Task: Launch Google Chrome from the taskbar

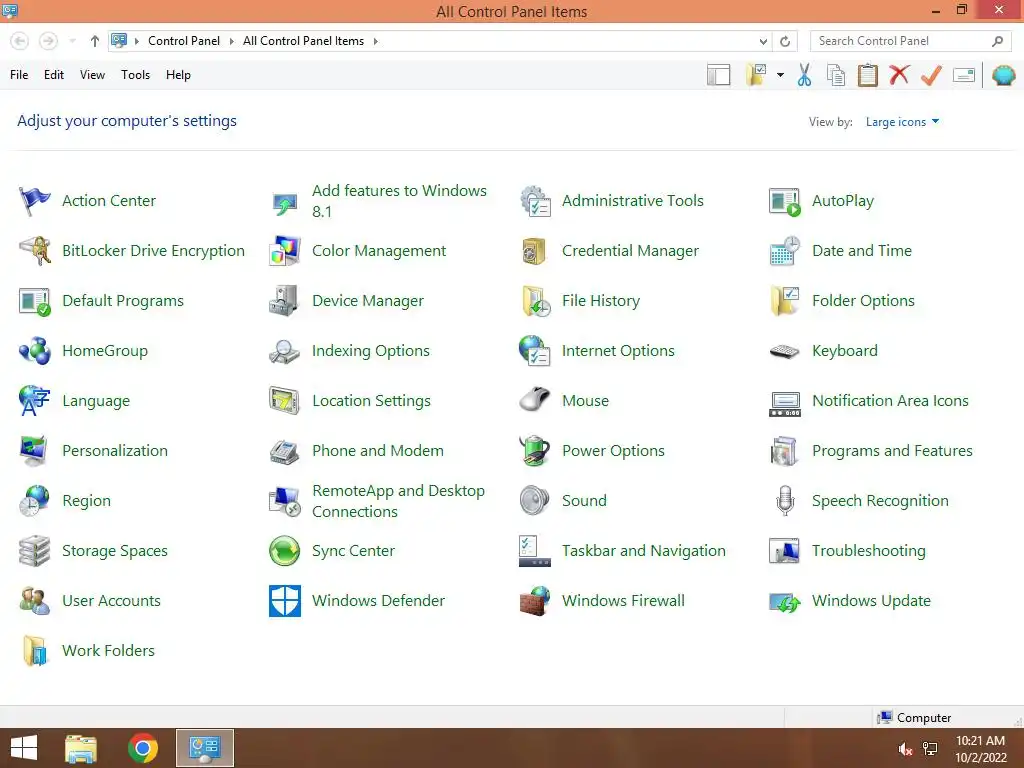Action: point(143,748)
